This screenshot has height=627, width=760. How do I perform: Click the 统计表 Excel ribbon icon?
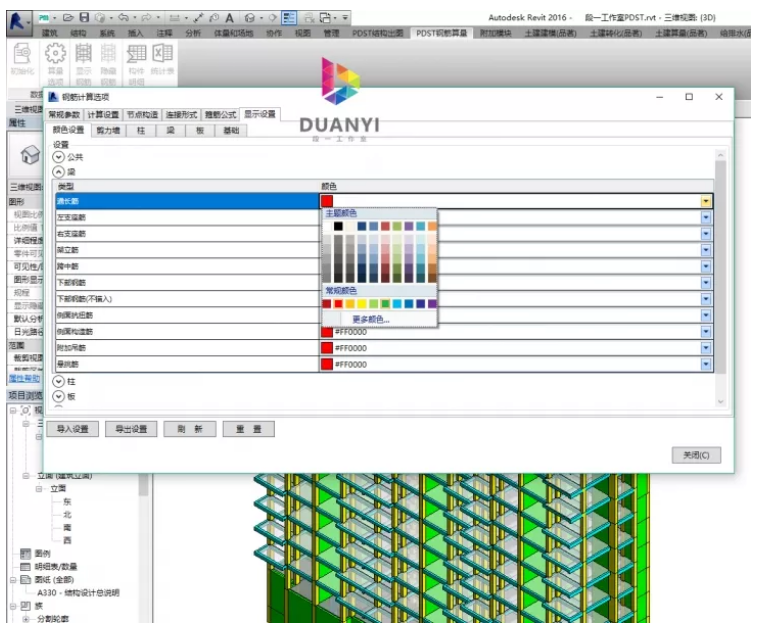162,59
